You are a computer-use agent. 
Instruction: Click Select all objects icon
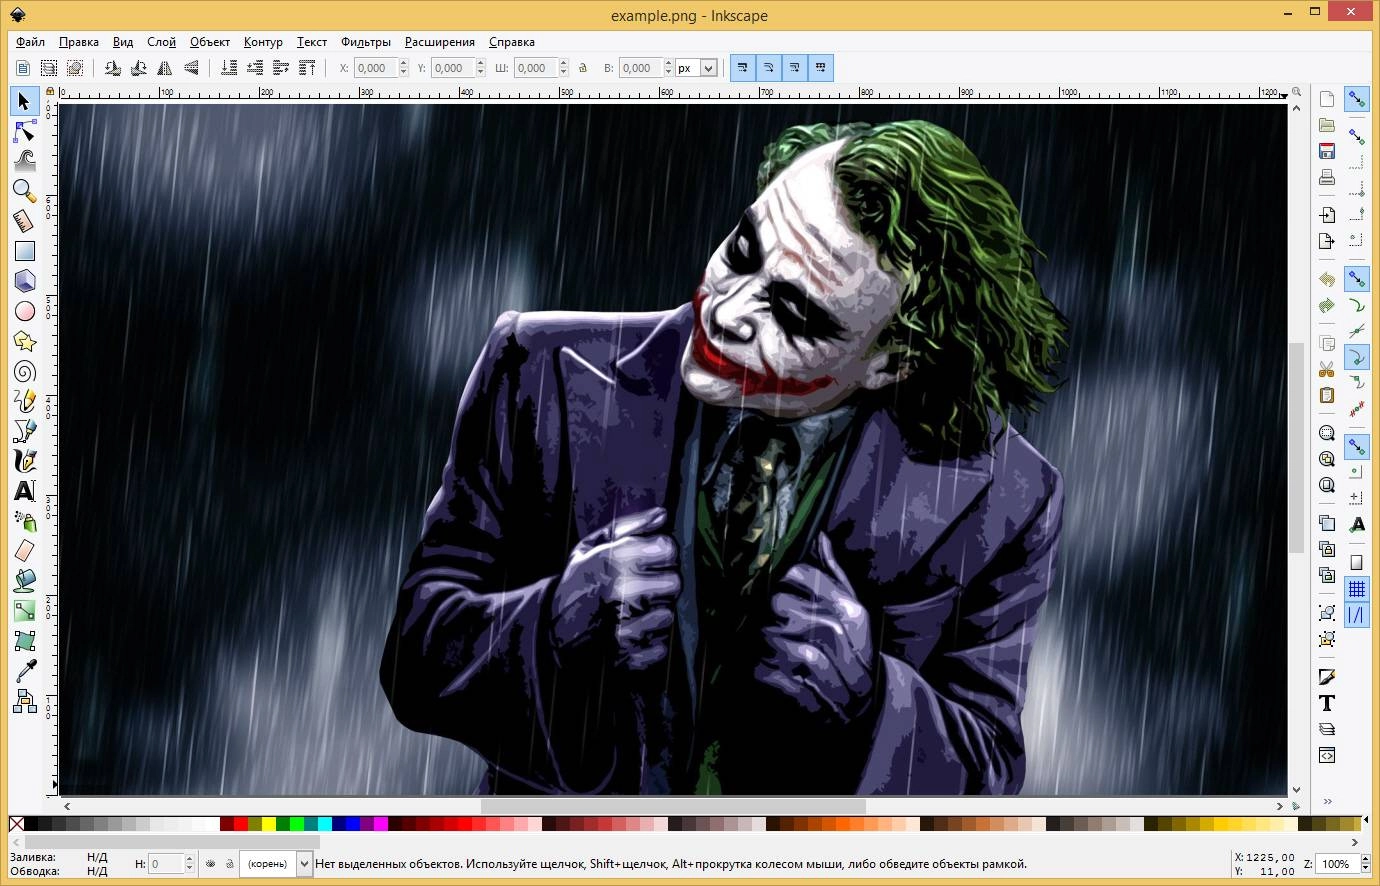click(x=23, y=68)
